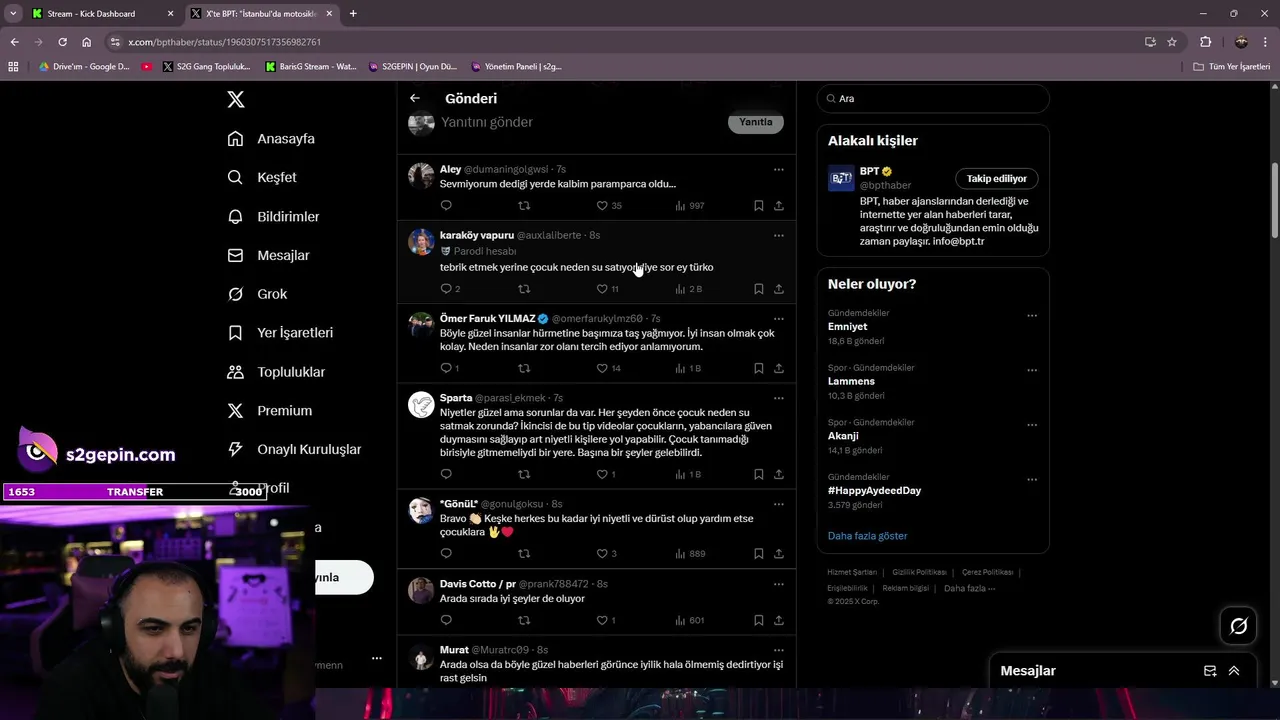Open Tüm Yer İşaretleri folder
The height and width of the screenshot is (720, 1280).
(x=1232, y=67)
